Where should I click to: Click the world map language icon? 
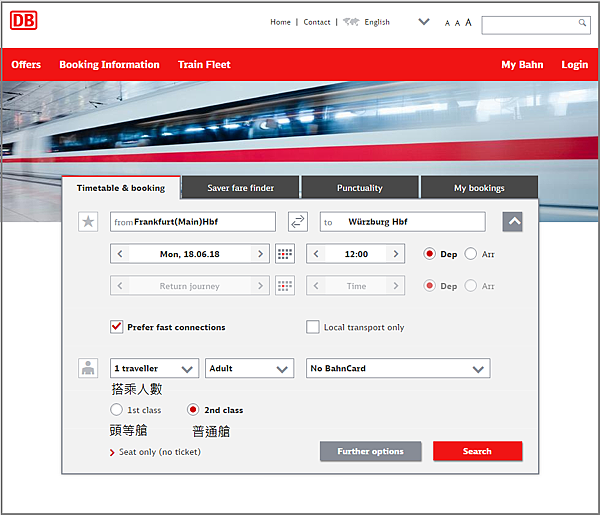point(351,22)
